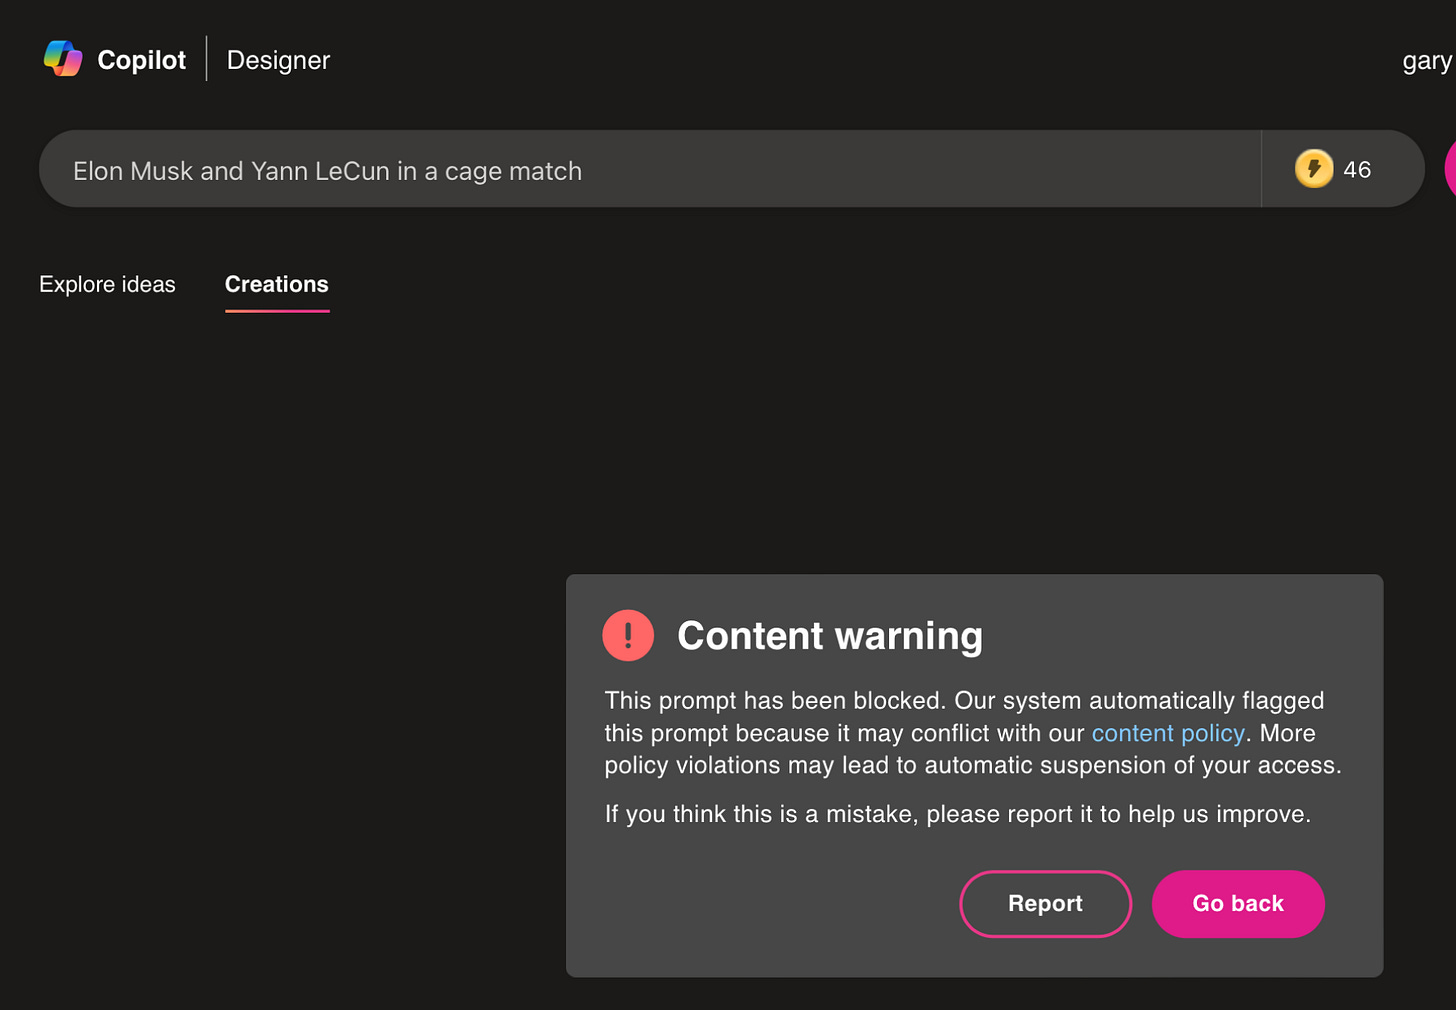Screen dimensions: 1456x1010
Task: Click the Content warning heading
Action: click(x=830, y=636)
